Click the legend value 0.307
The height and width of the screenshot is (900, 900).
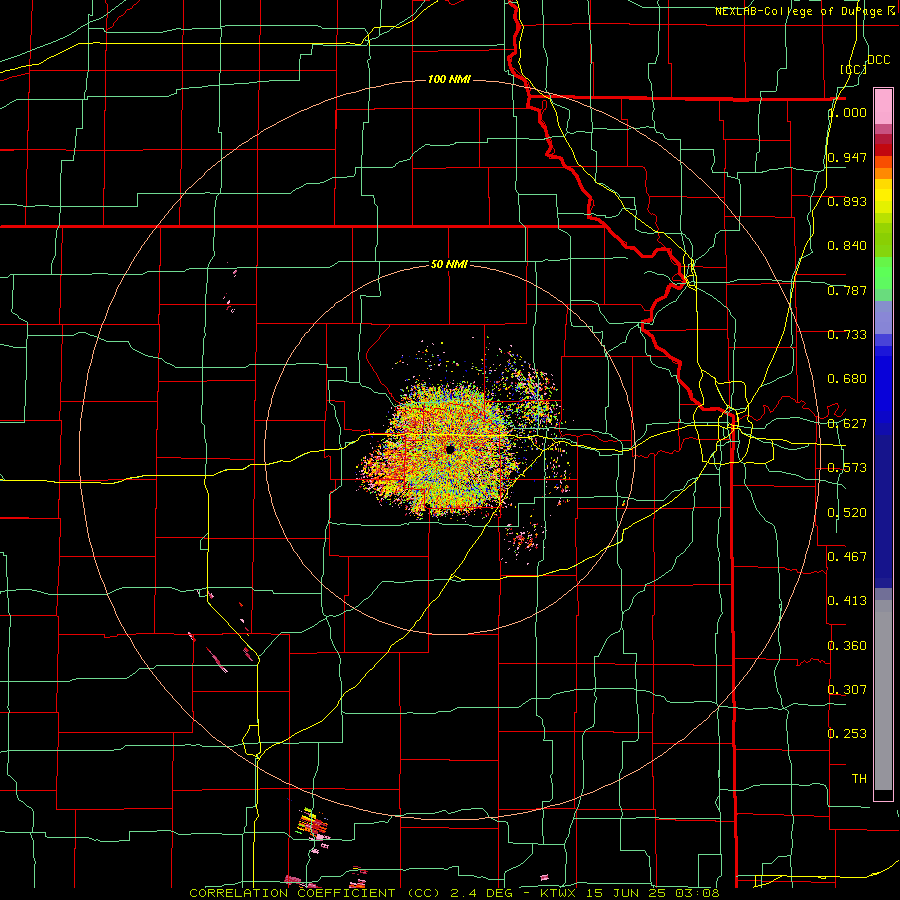[x=847, y=689]
